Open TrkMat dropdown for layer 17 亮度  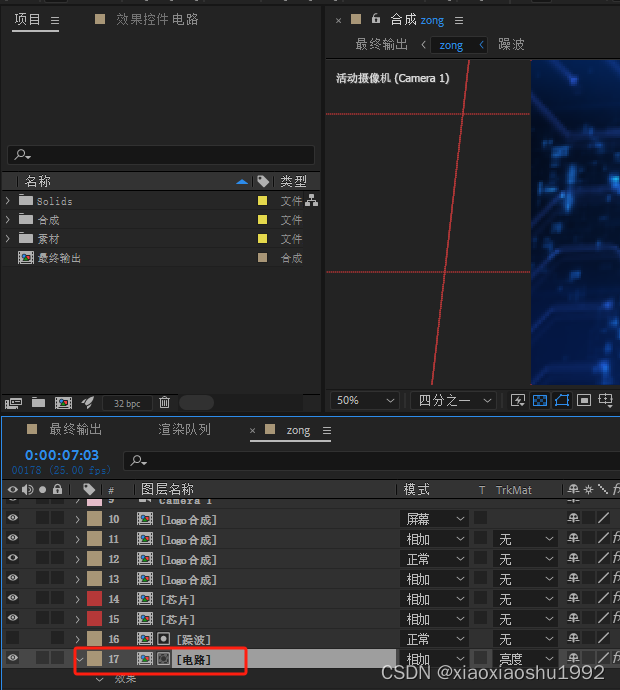[x=525, y=659]
